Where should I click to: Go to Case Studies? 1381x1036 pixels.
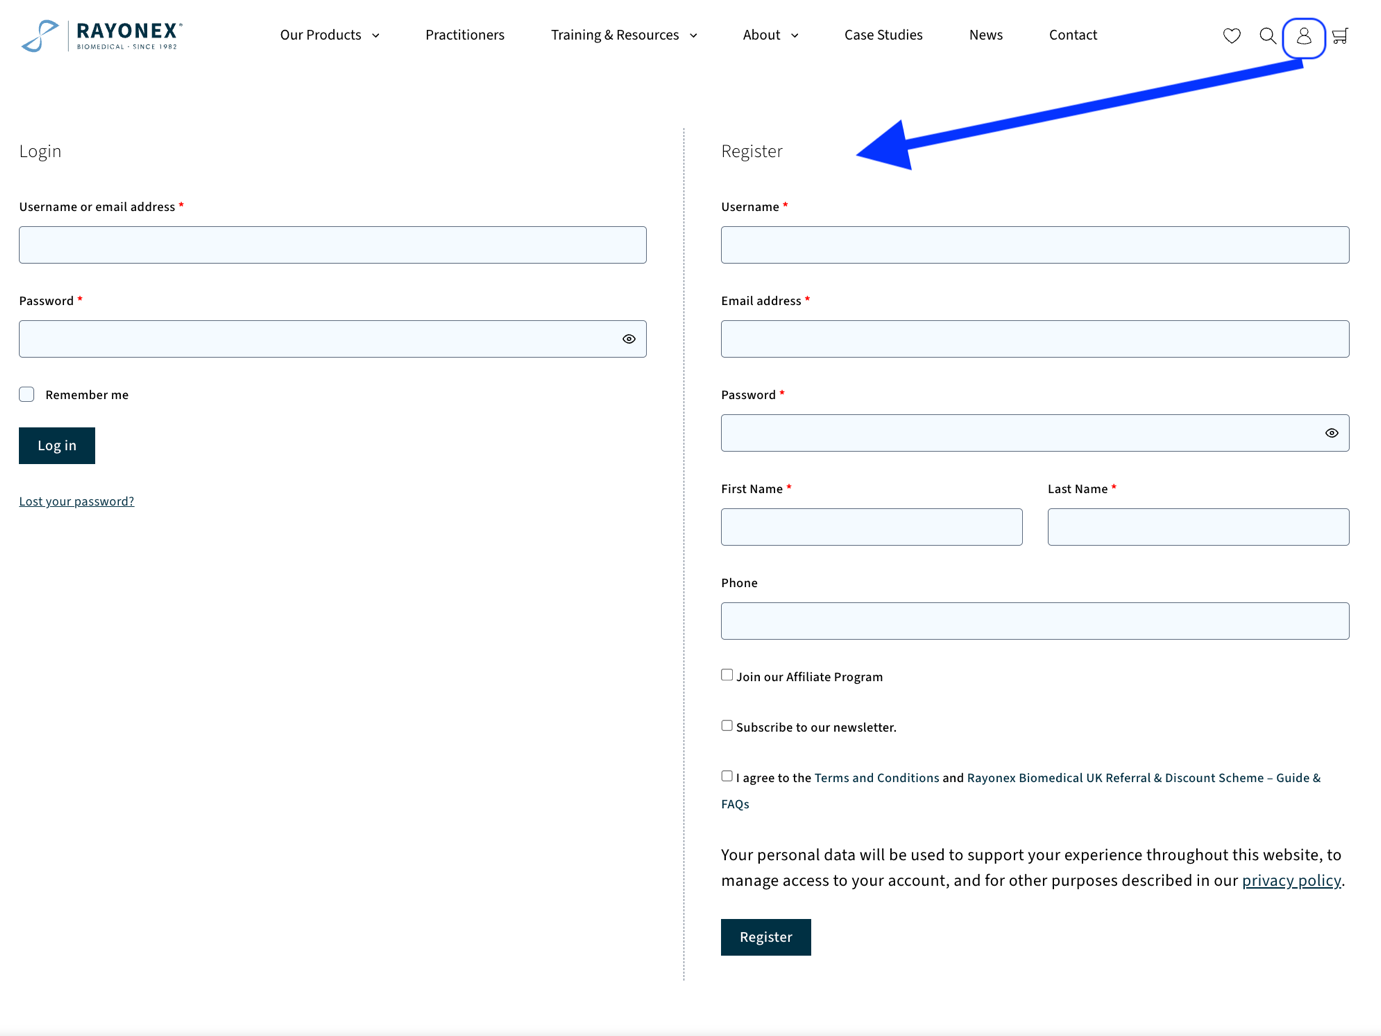pos(883,35)
